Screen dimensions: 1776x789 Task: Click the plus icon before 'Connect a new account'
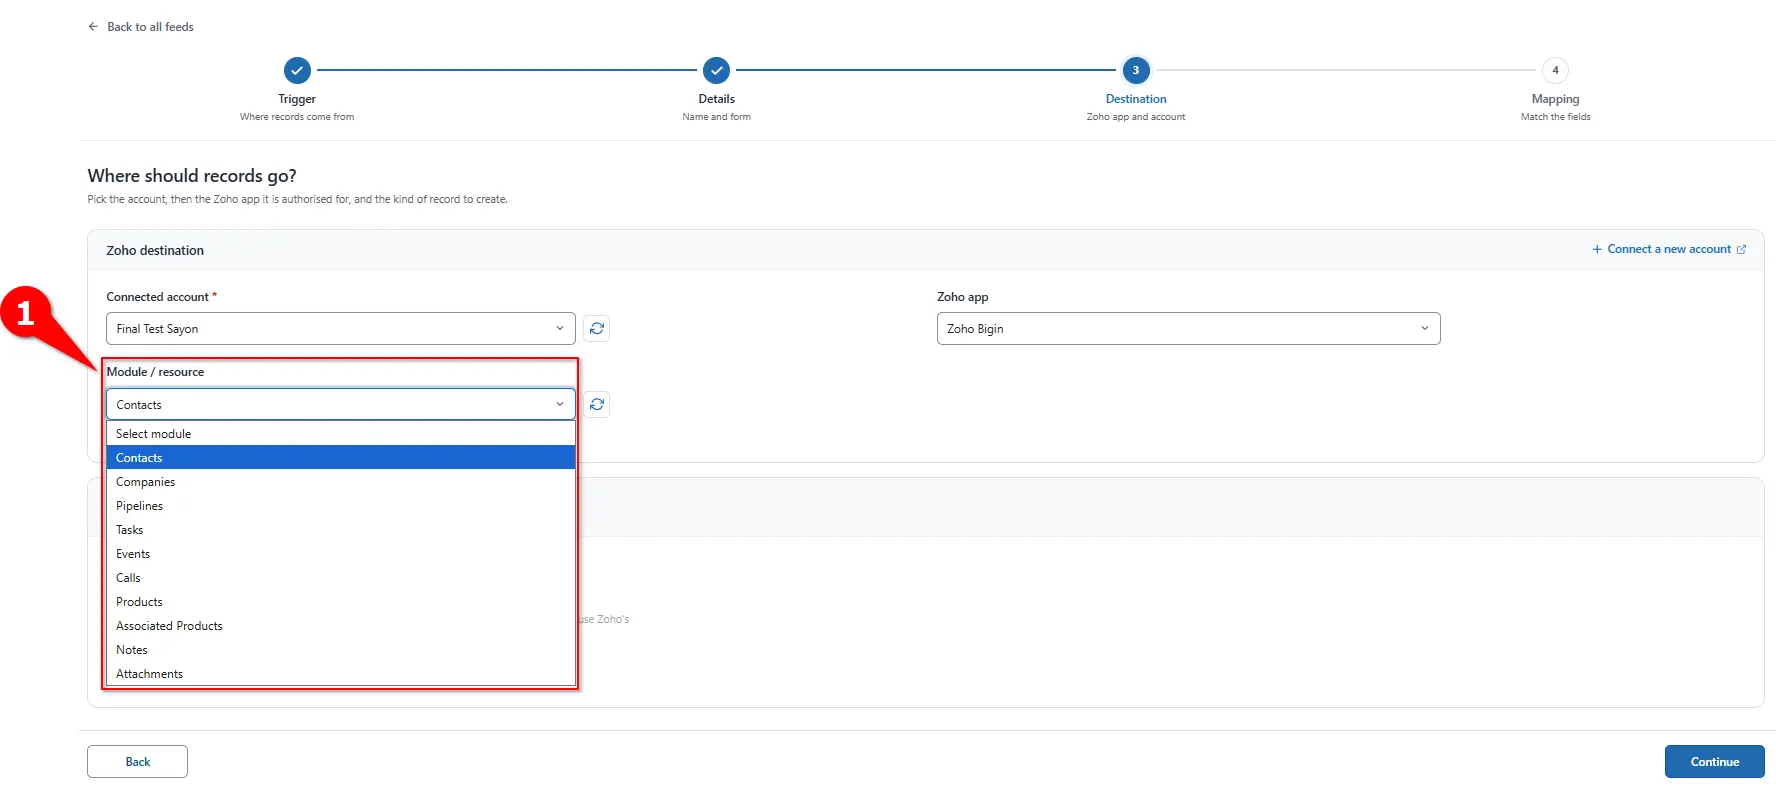[1597, 249]
